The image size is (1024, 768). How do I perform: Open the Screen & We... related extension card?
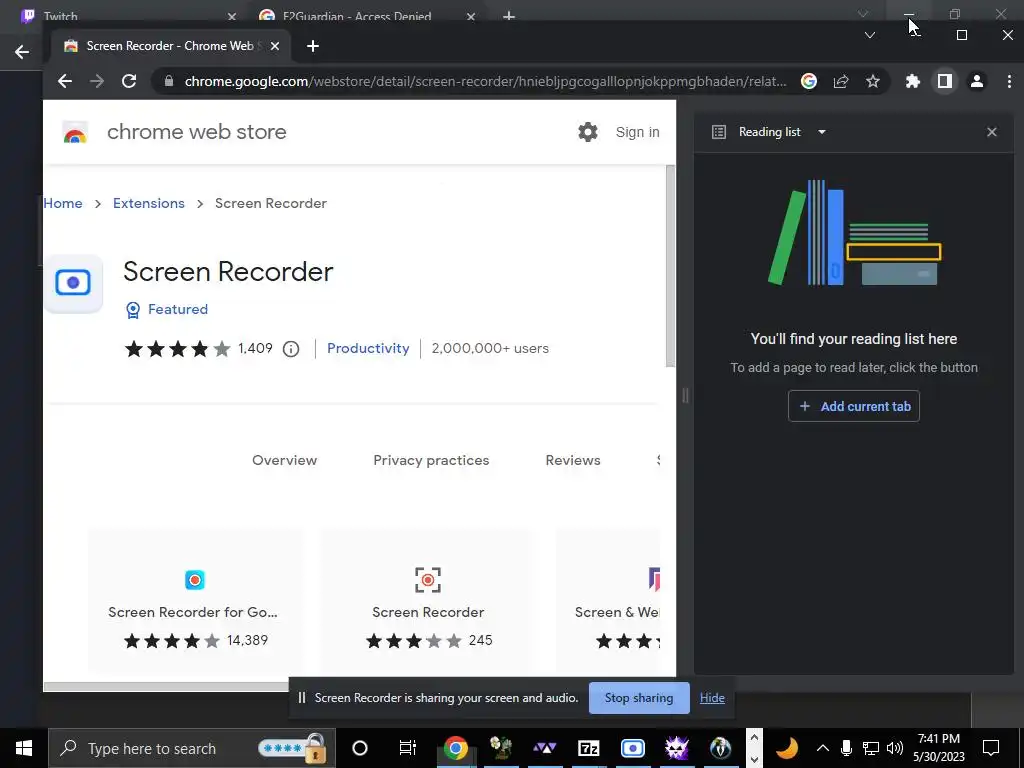point(609,601)
